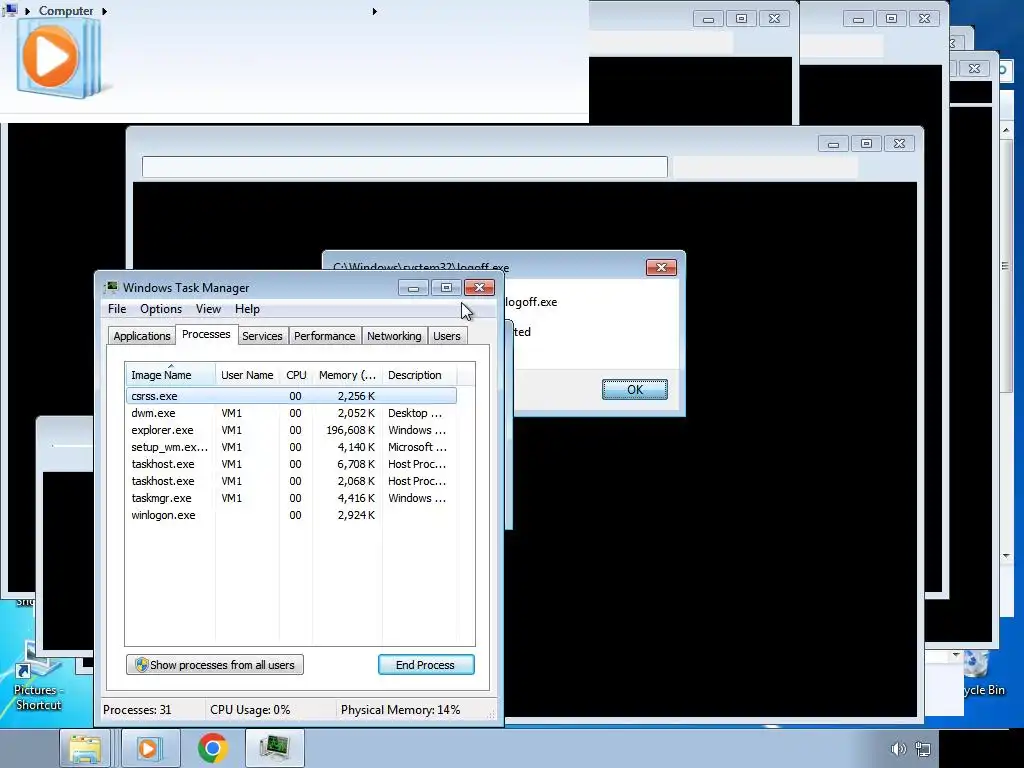
Task: Minimize the Windows Task Manager window
Action: click(x=413, y=288)
